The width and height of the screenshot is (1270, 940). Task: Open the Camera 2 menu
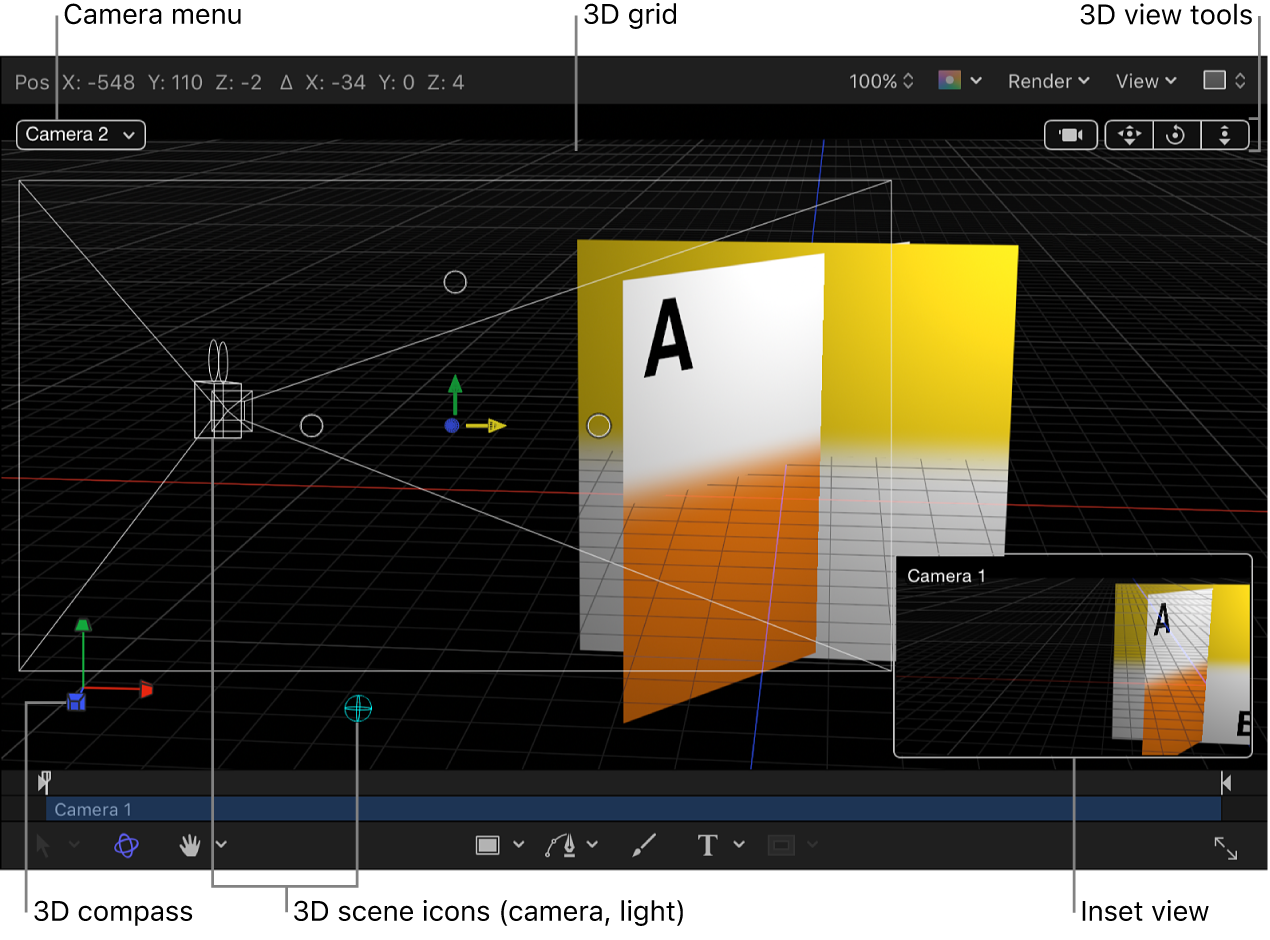pos(80,134)
